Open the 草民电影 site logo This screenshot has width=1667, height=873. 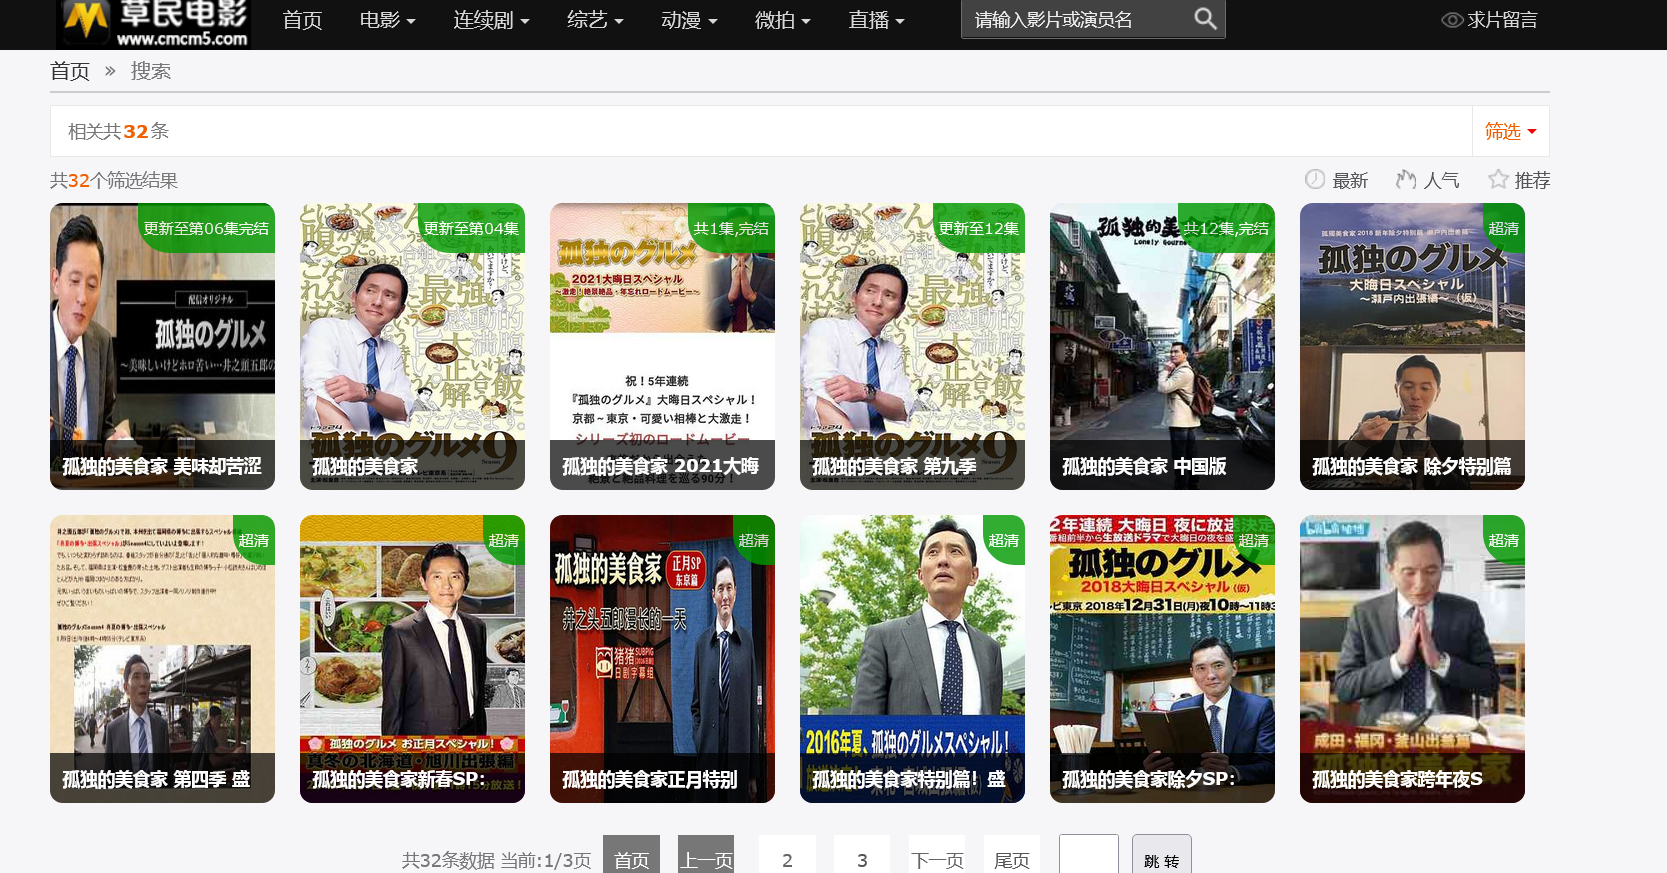coord(153,22)
